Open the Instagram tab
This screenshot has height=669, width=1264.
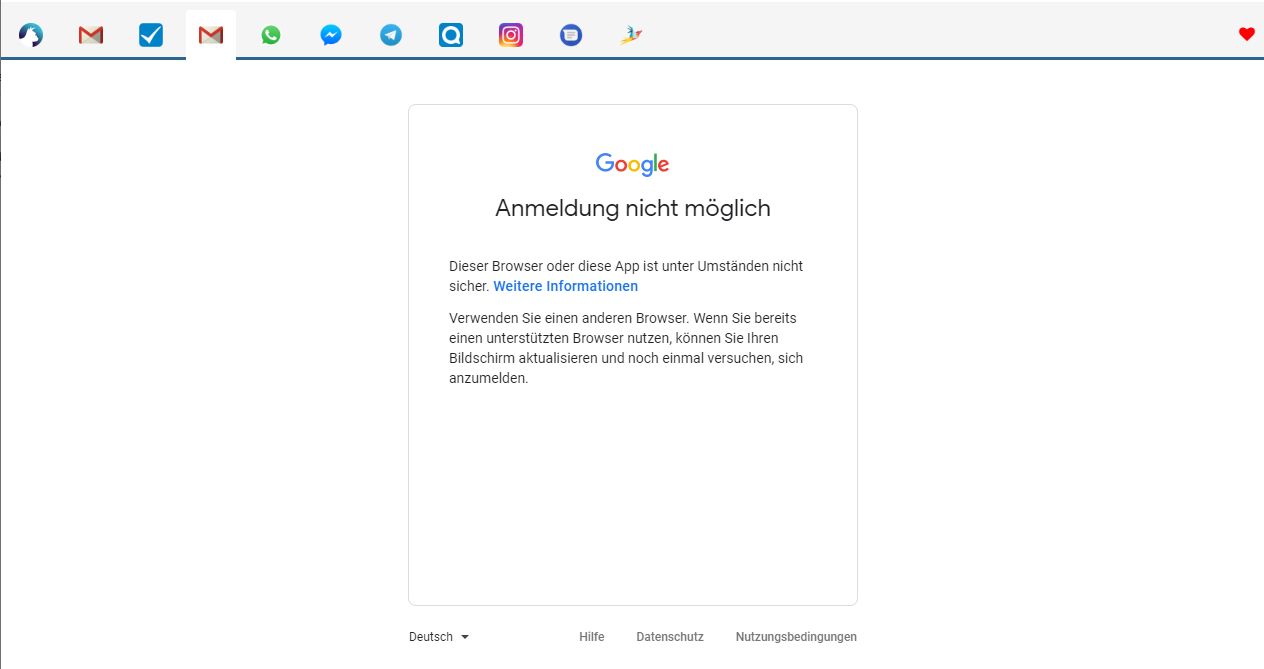pyautogui.click(x=511, y=35)
